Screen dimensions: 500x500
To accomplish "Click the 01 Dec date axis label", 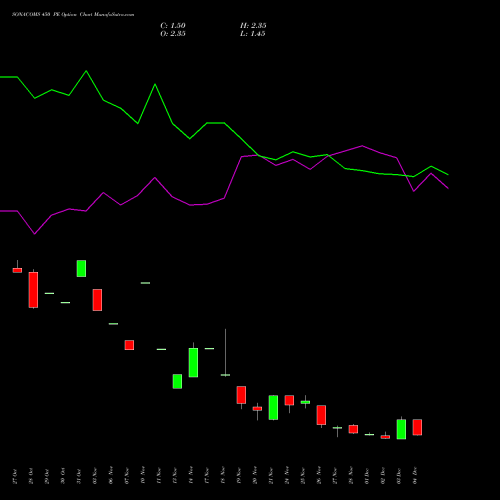I will tap(367, 476).
